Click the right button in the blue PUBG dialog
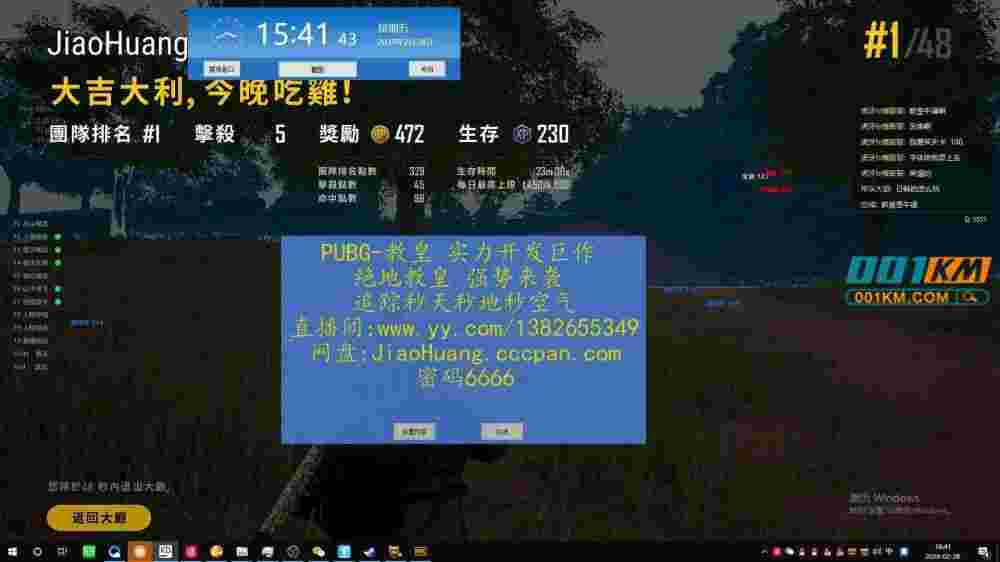This screenshot has width=1000, height=562. coord(502,432)
